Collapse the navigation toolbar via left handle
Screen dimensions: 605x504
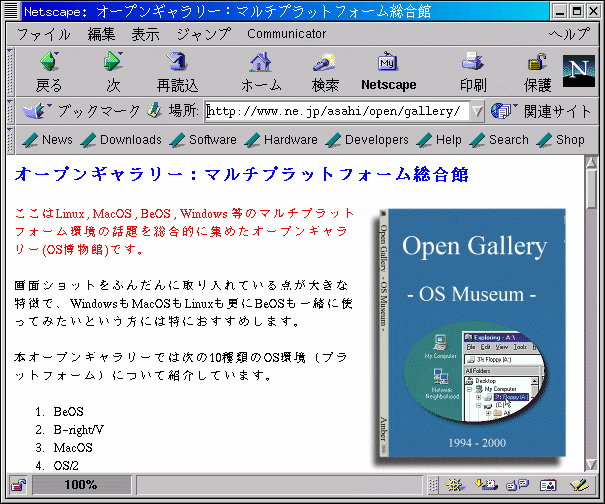[x=10, y=72]
